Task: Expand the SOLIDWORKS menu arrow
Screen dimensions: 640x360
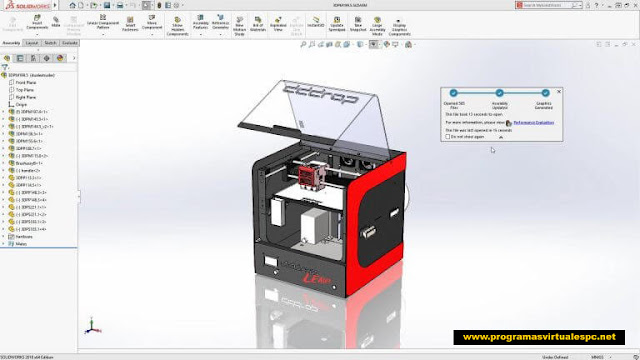Action: pos(55,5)
